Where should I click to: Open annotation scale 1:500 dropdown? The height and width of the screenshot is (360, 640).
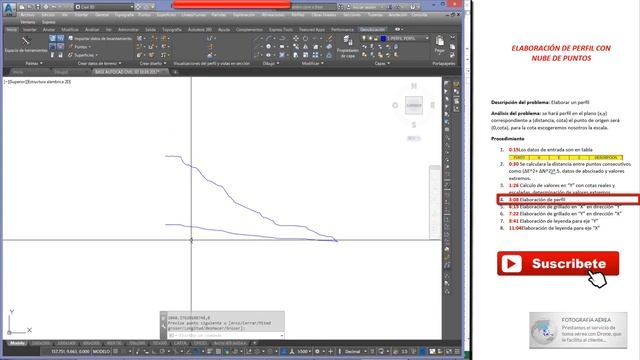[304, 351]
